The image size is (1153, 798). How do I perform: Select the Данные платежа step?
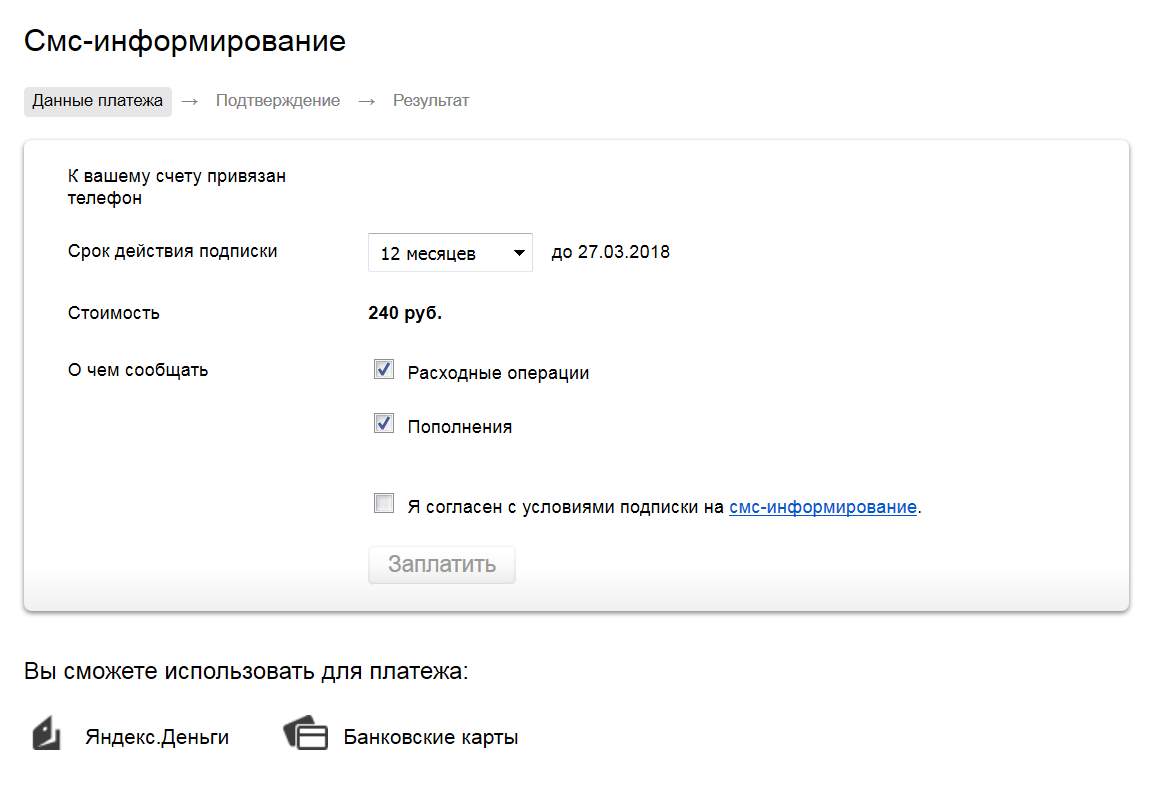pyautogui.click(x=98, y=101)
